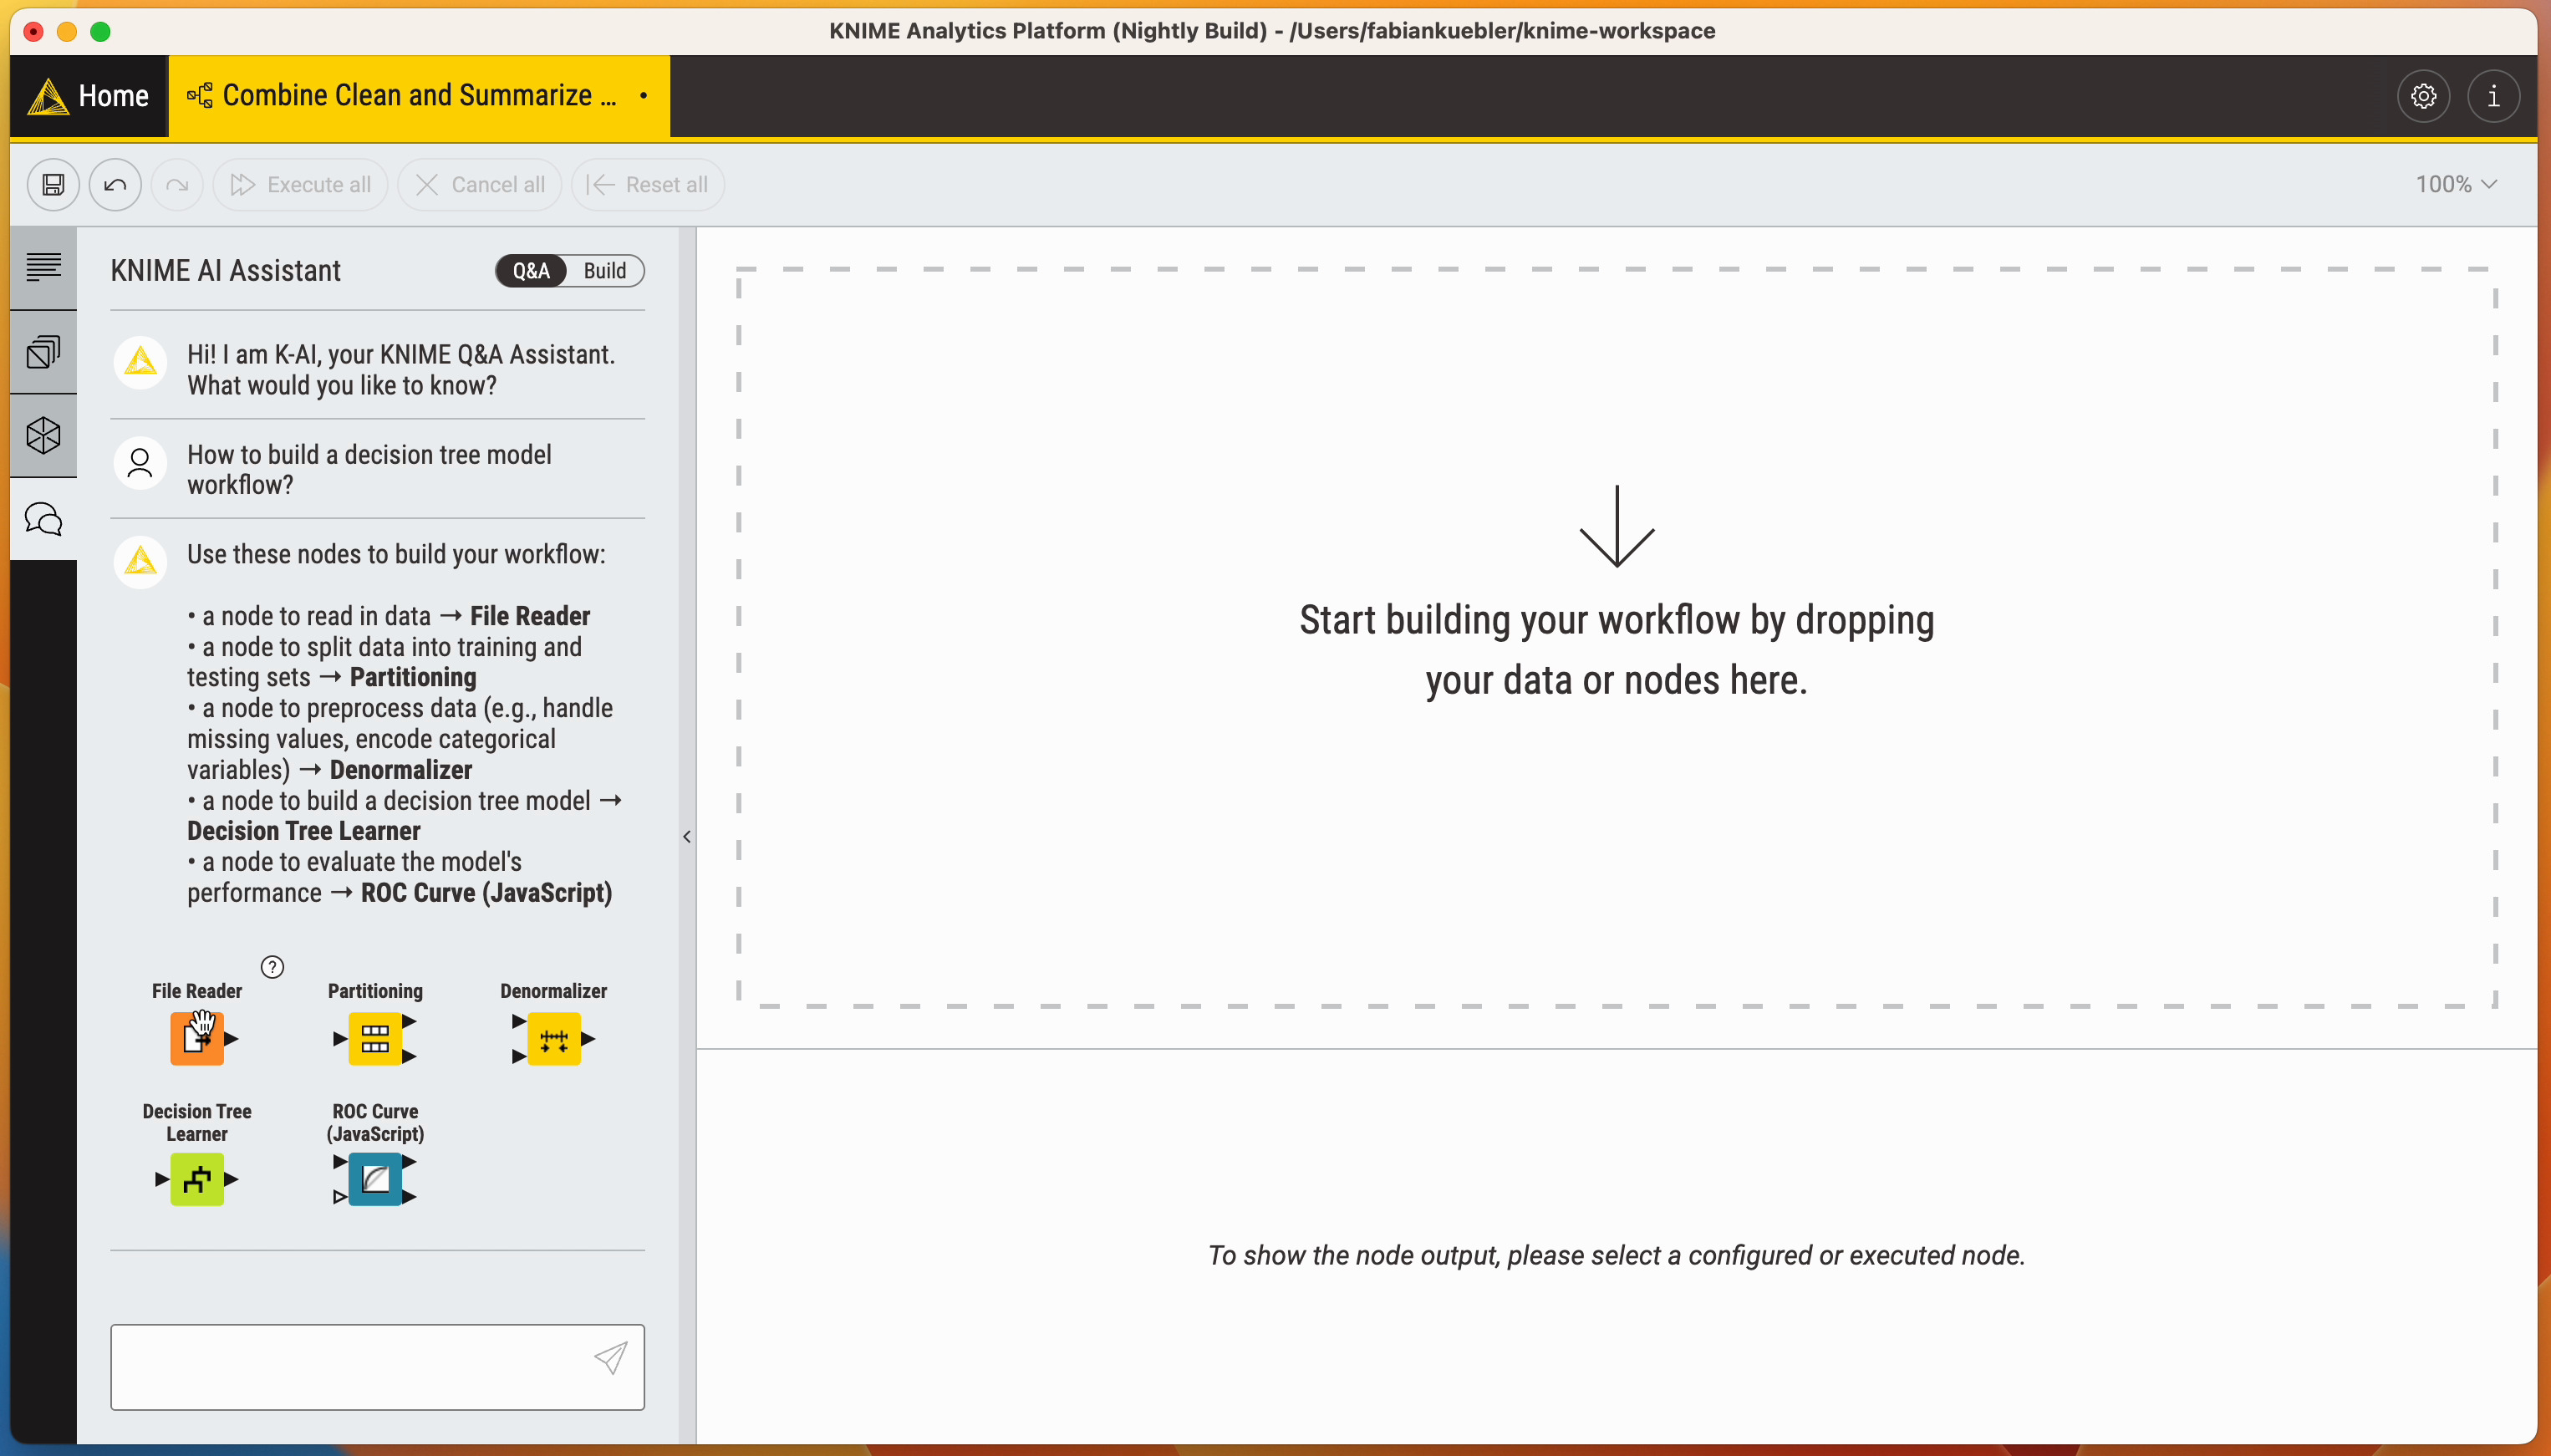Click the Save workflow icon
Image resolution: width=2551 pixels, height=1456 pixels.
(x=53, y=185)
